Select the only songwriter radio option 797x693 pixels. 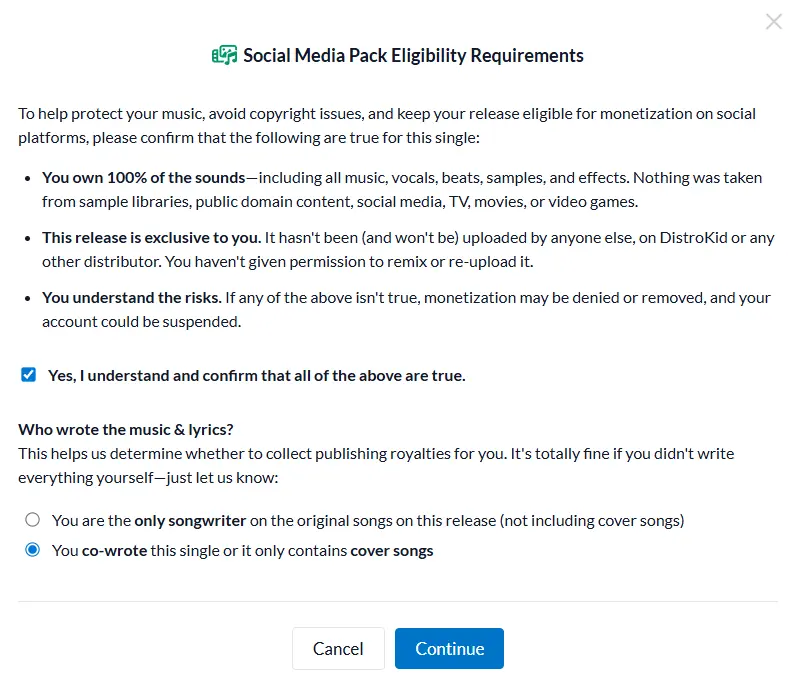[x=33, y=520]
